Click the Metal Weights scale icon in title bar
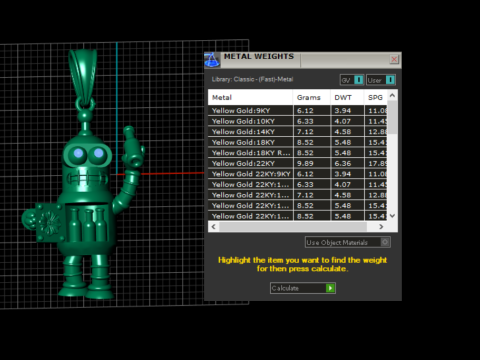This screenshot has height=360, width=480. (212, 60)
